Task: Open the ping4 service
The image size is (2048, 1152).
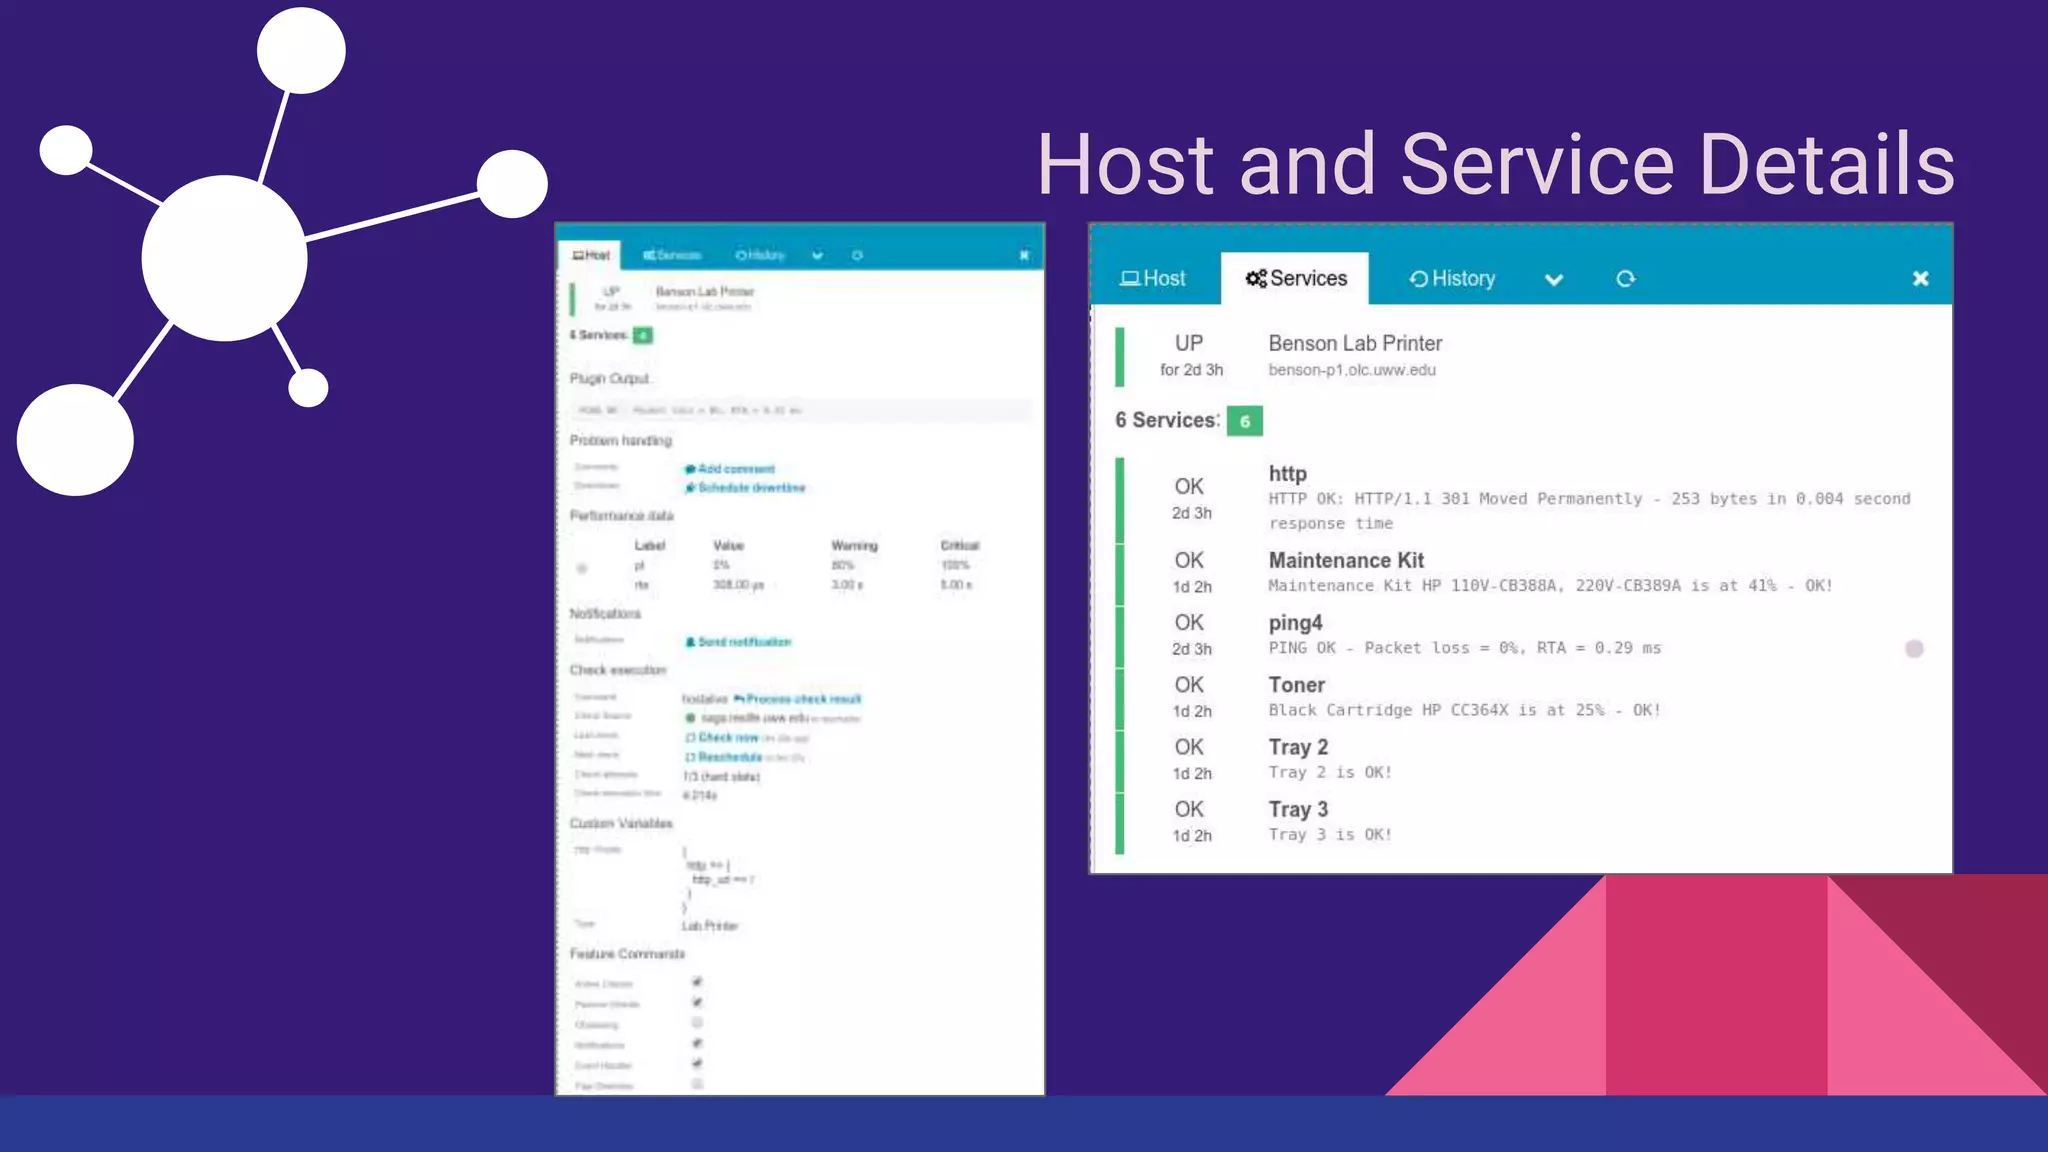Action: coord(1295,622)
